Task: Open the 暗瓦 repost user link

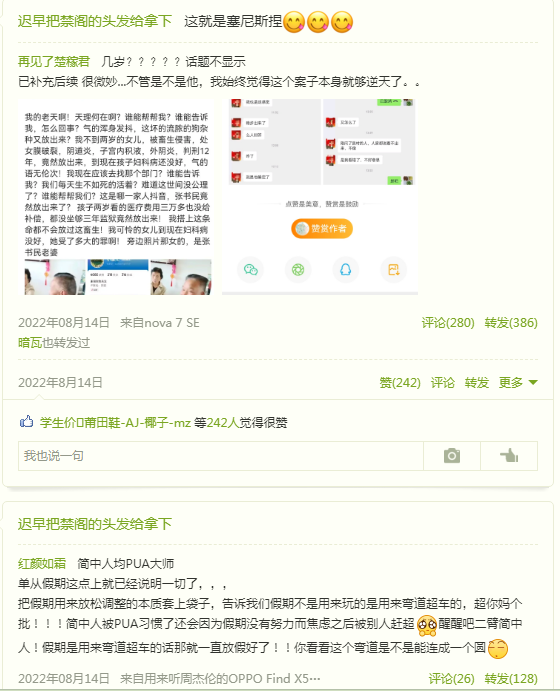Action: point(30,342)
